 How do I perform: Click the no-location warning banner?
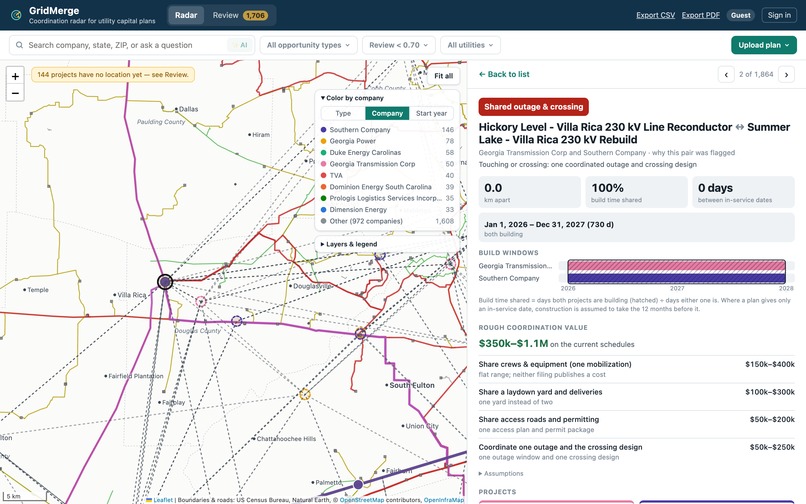click(x=113, y=75)
